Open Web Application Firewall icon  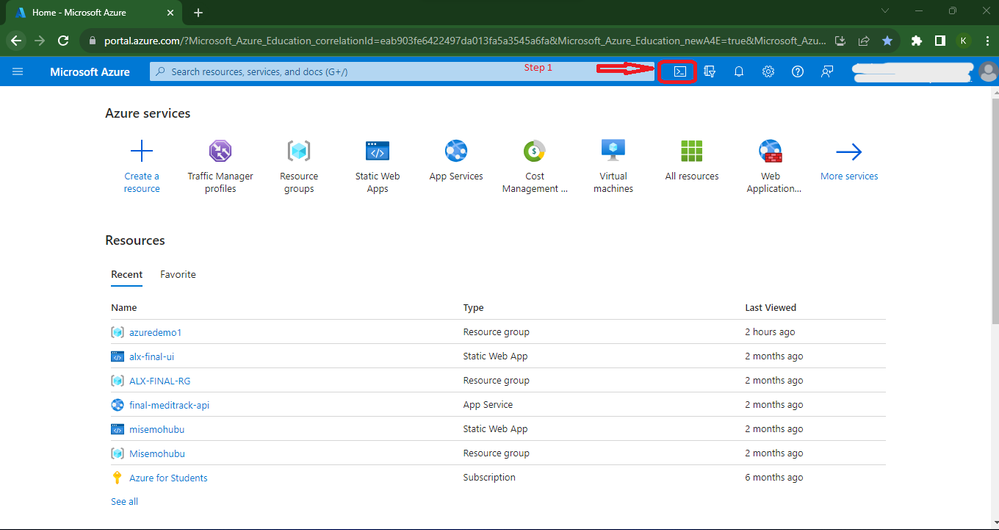pyautogui.click(x=770, y=151)
